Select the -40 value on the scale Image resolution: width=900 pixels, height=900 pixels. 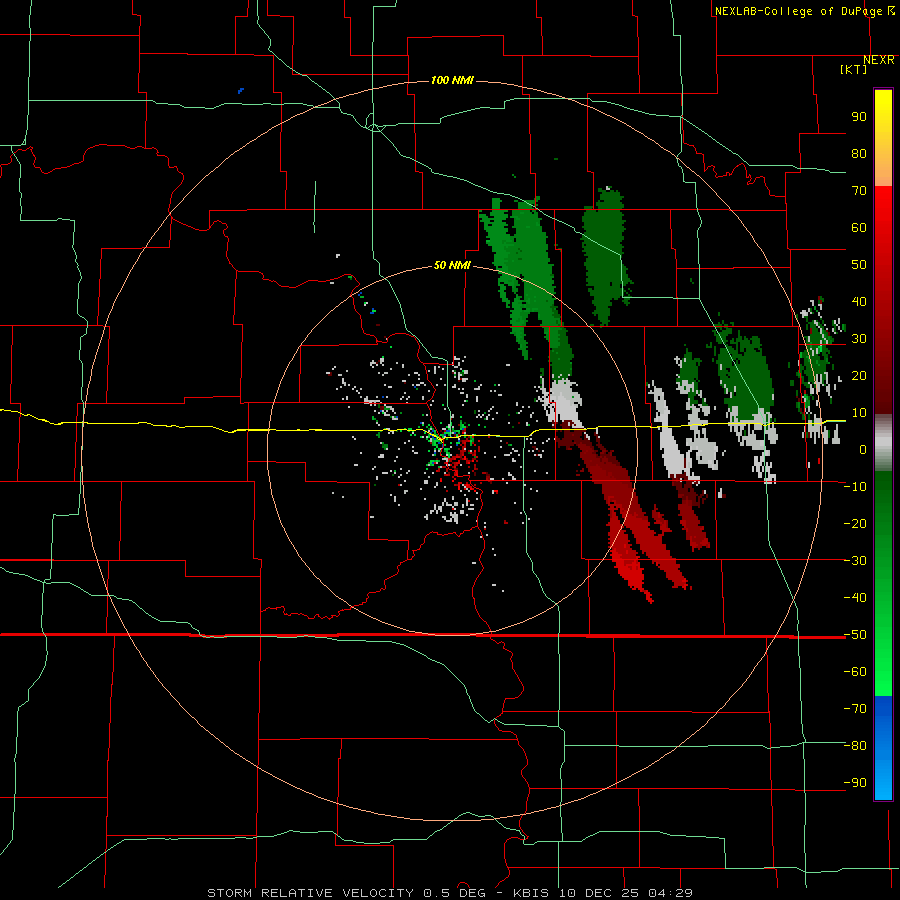(855, 598)
